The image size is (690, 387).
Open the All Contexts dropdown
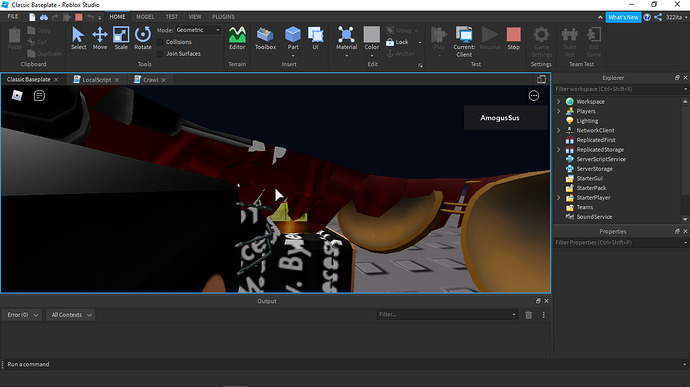point(71,315)
